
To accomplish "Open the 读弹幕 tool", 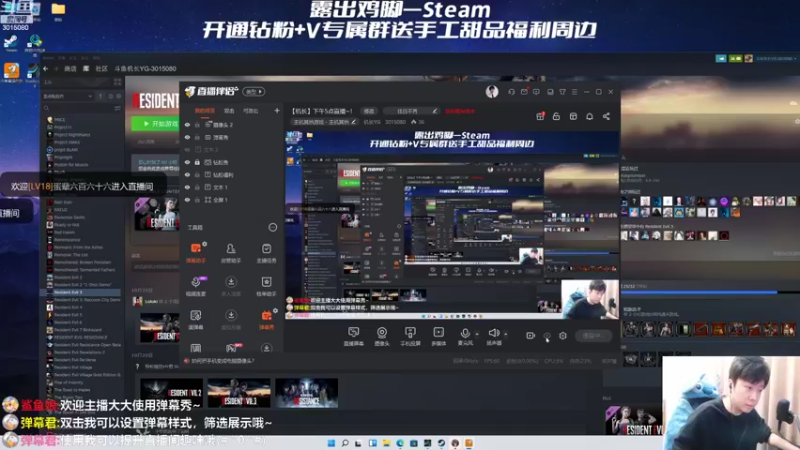I will (196, 319).
